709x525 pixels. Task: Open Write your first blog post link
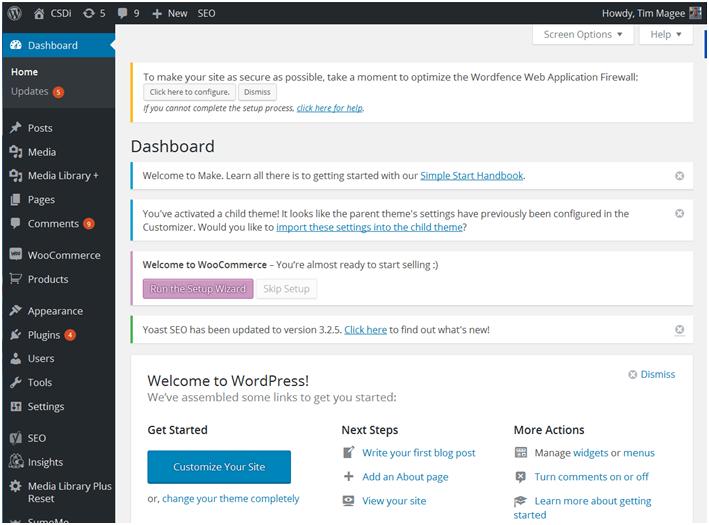(419, 453)
